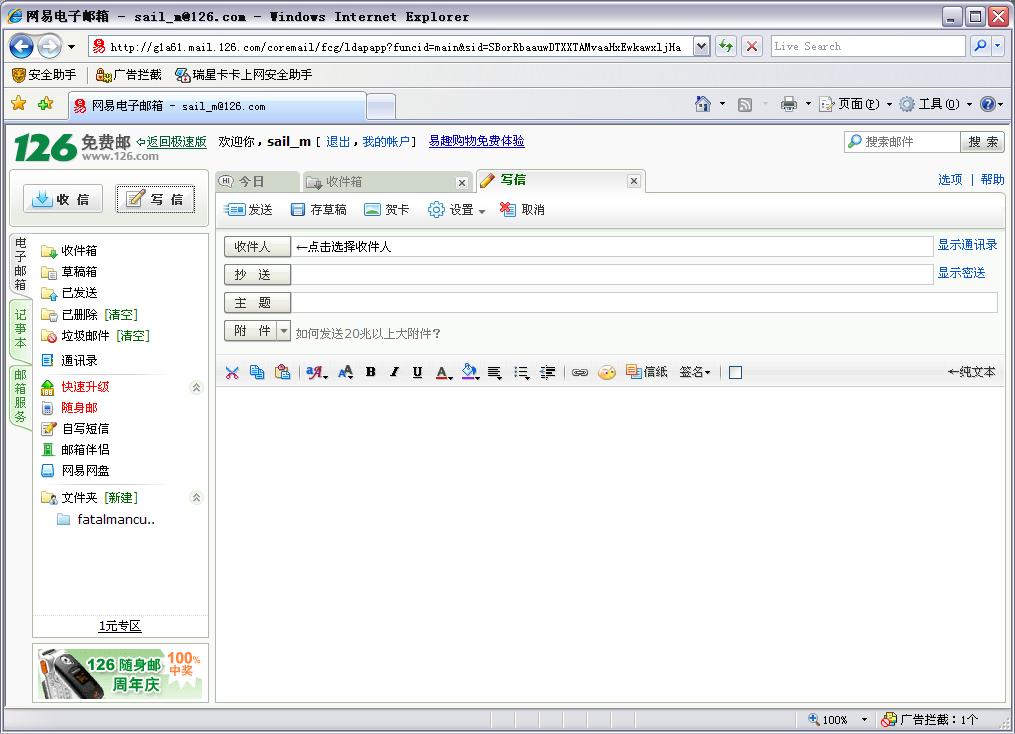Close the 写信 compose tab
Viewport: 1015px width, 734px height.
pos(634,181)
